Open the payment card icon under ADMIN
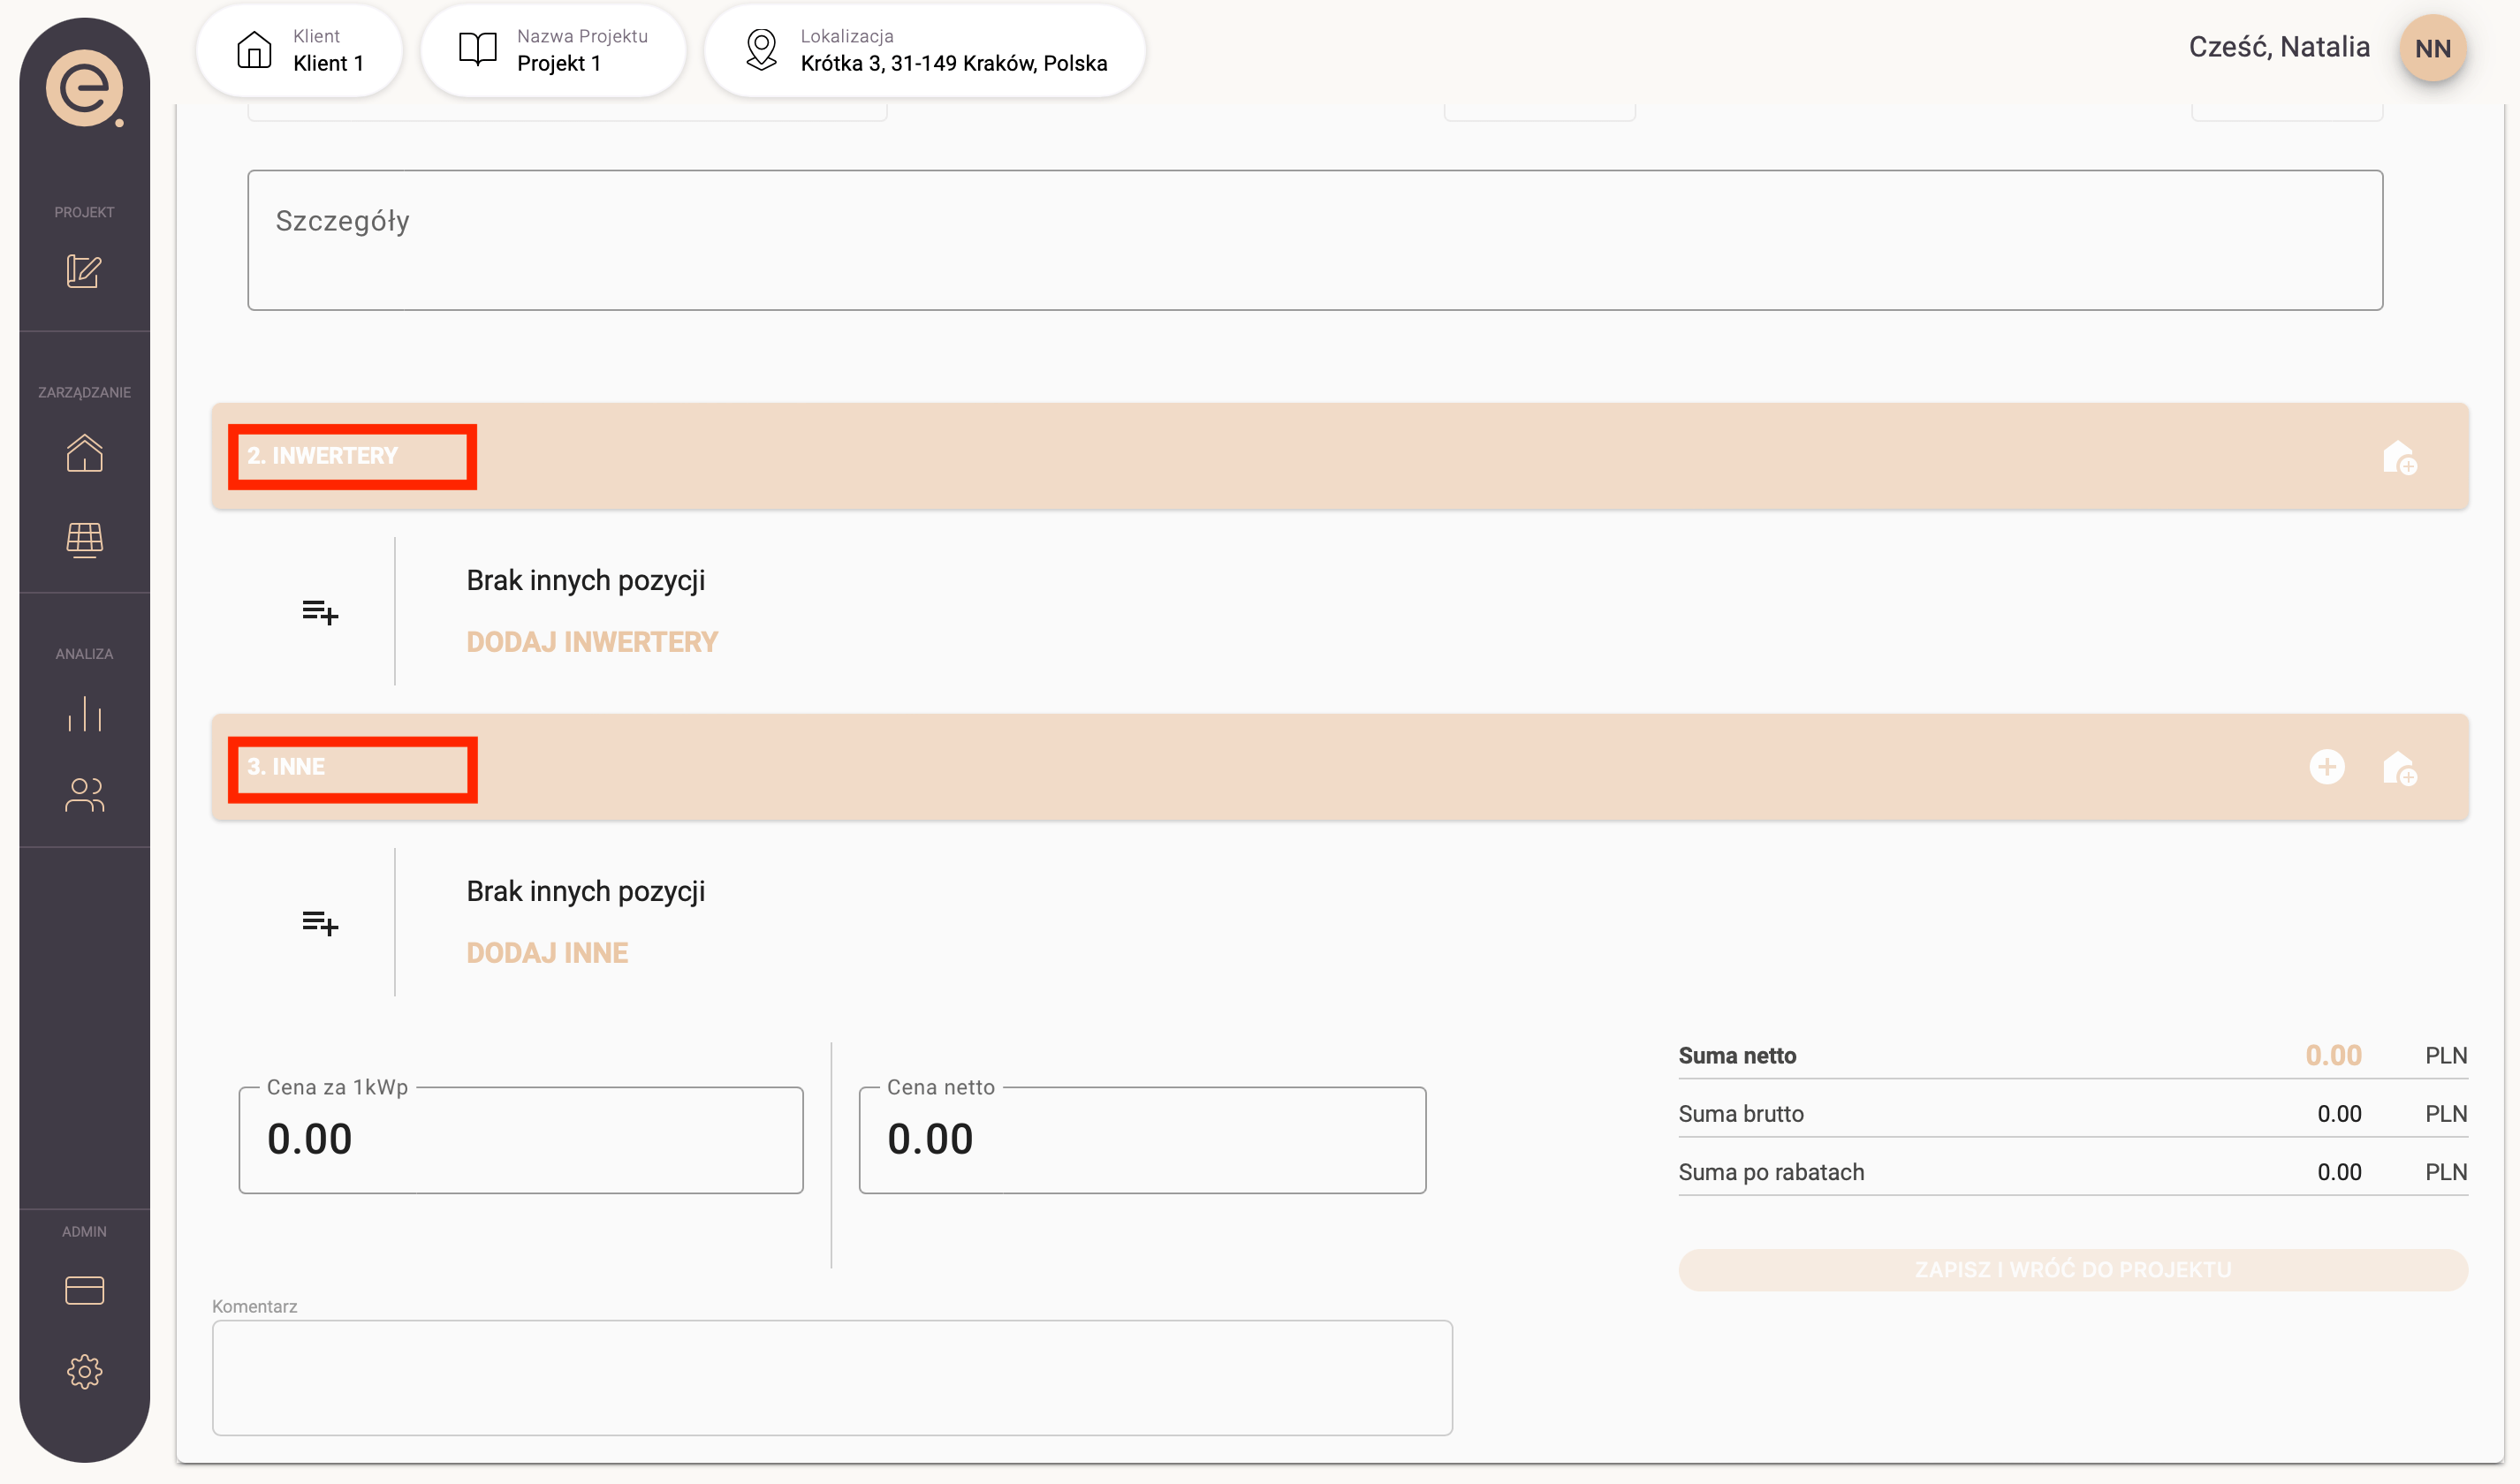This screenshot has height=1484, width=2520. pos(84,1291)
